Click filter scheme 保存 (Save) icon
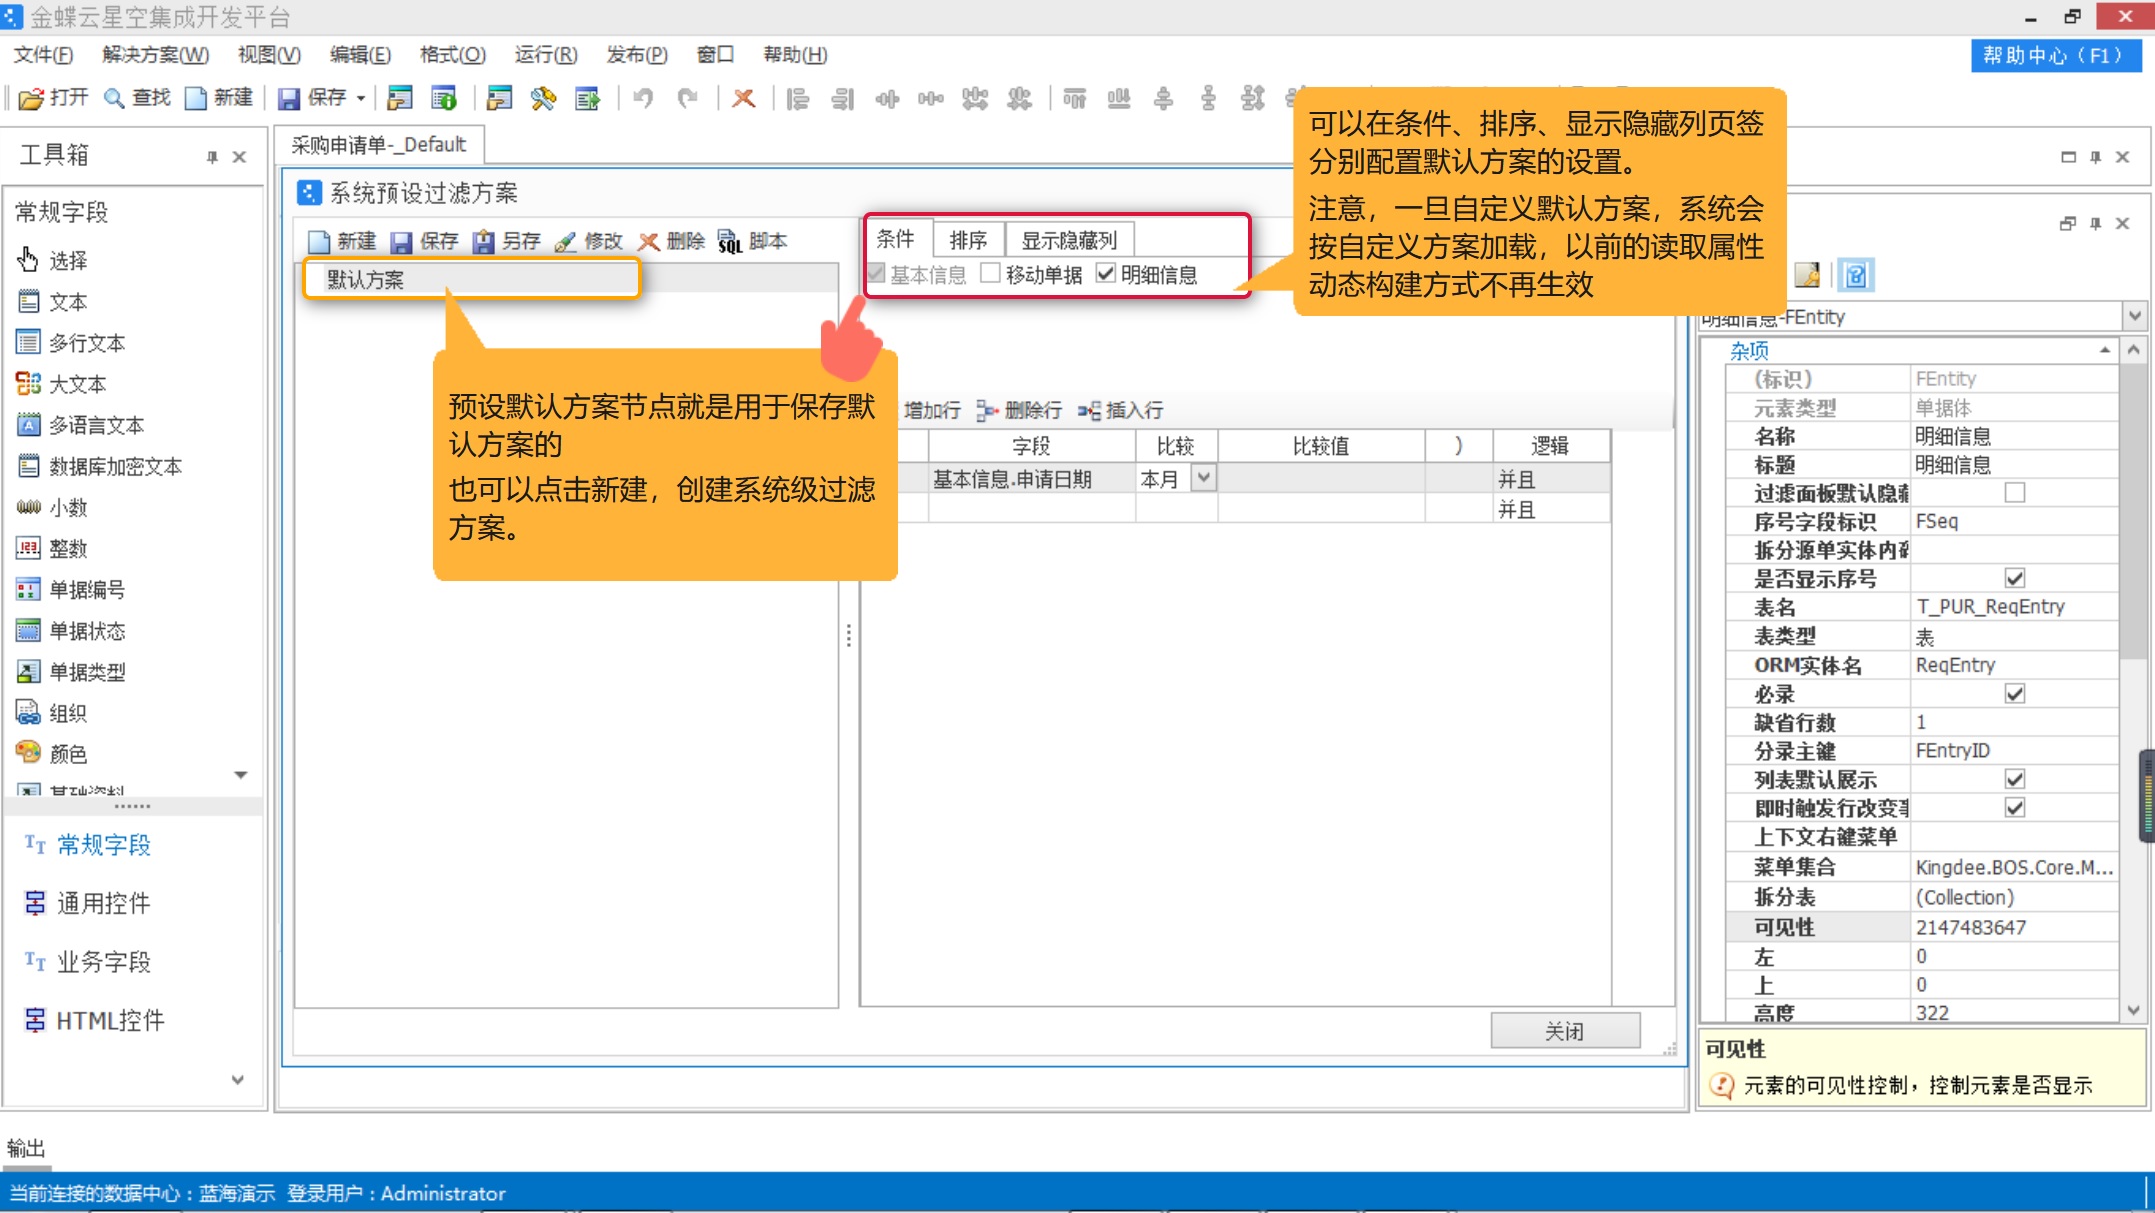 (401, 242)
